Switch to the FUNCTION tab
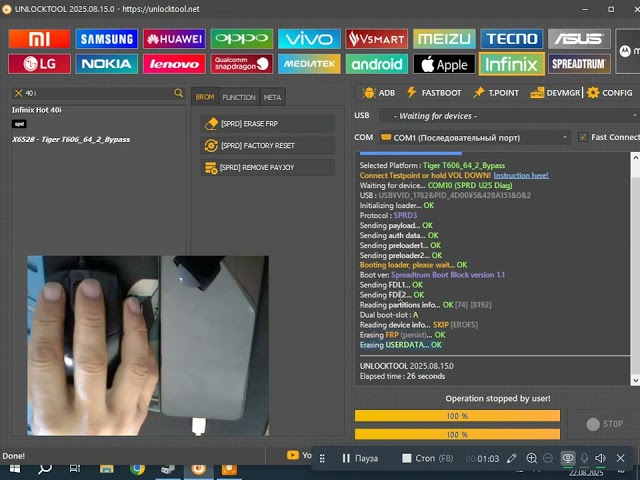Screen dimensions: 640x480 click(x=239, y=97)
